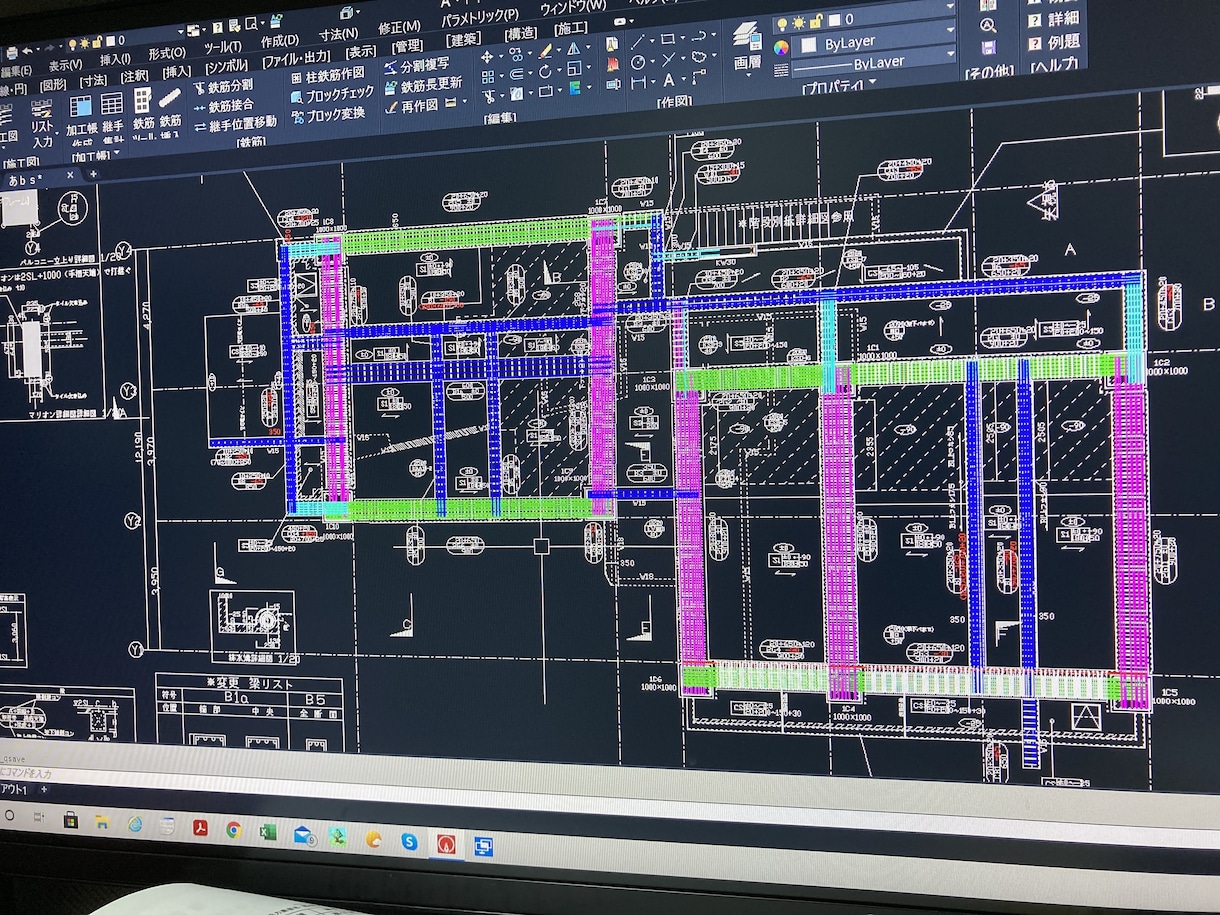Expand the 画層 button dropdown arrow
The width and height of the screenshot is (1220, 915).
pos(748,76)
